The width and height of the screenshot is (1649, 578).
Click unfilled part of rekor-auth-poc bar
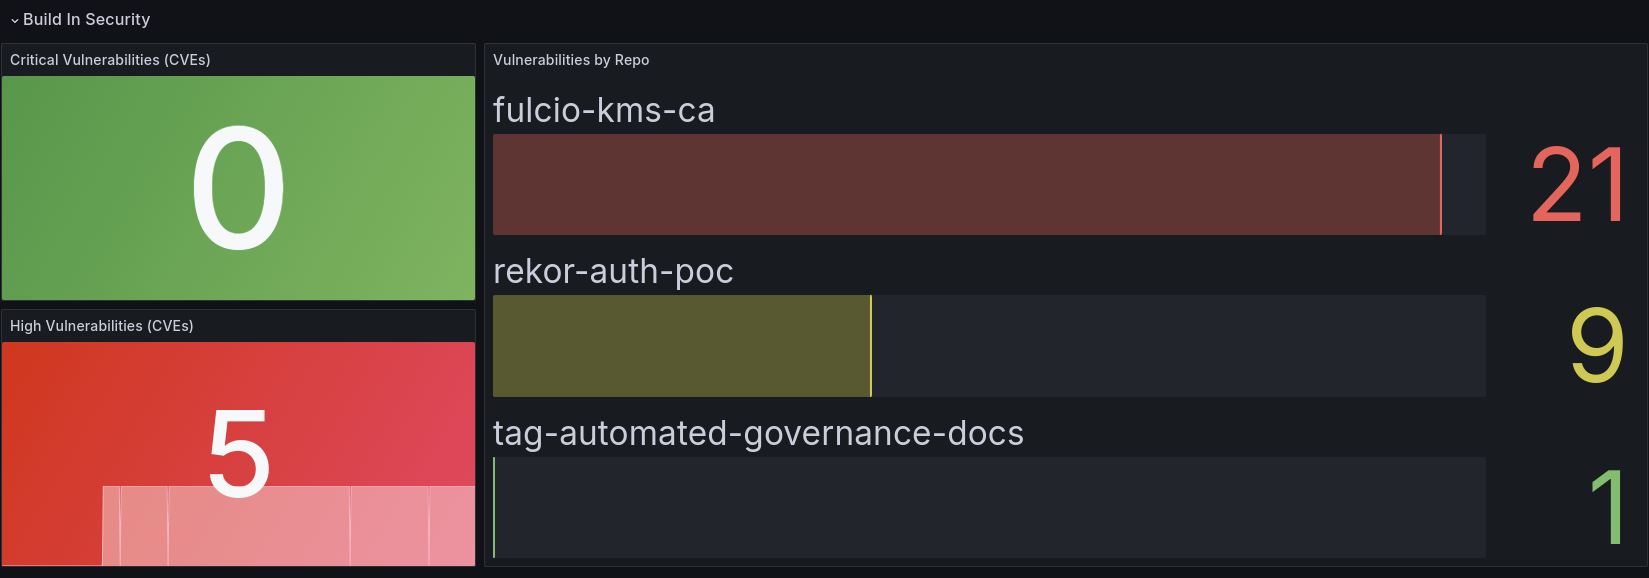pyautogui.click(x=1178, y=346)
